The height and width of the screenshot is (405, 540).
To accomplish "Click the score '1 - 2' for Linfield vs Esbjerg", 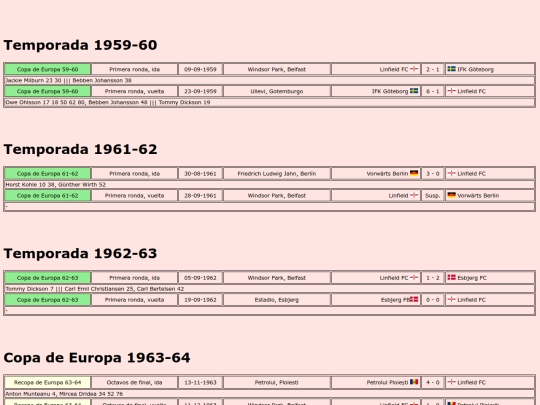I will (x=433, y=278).
